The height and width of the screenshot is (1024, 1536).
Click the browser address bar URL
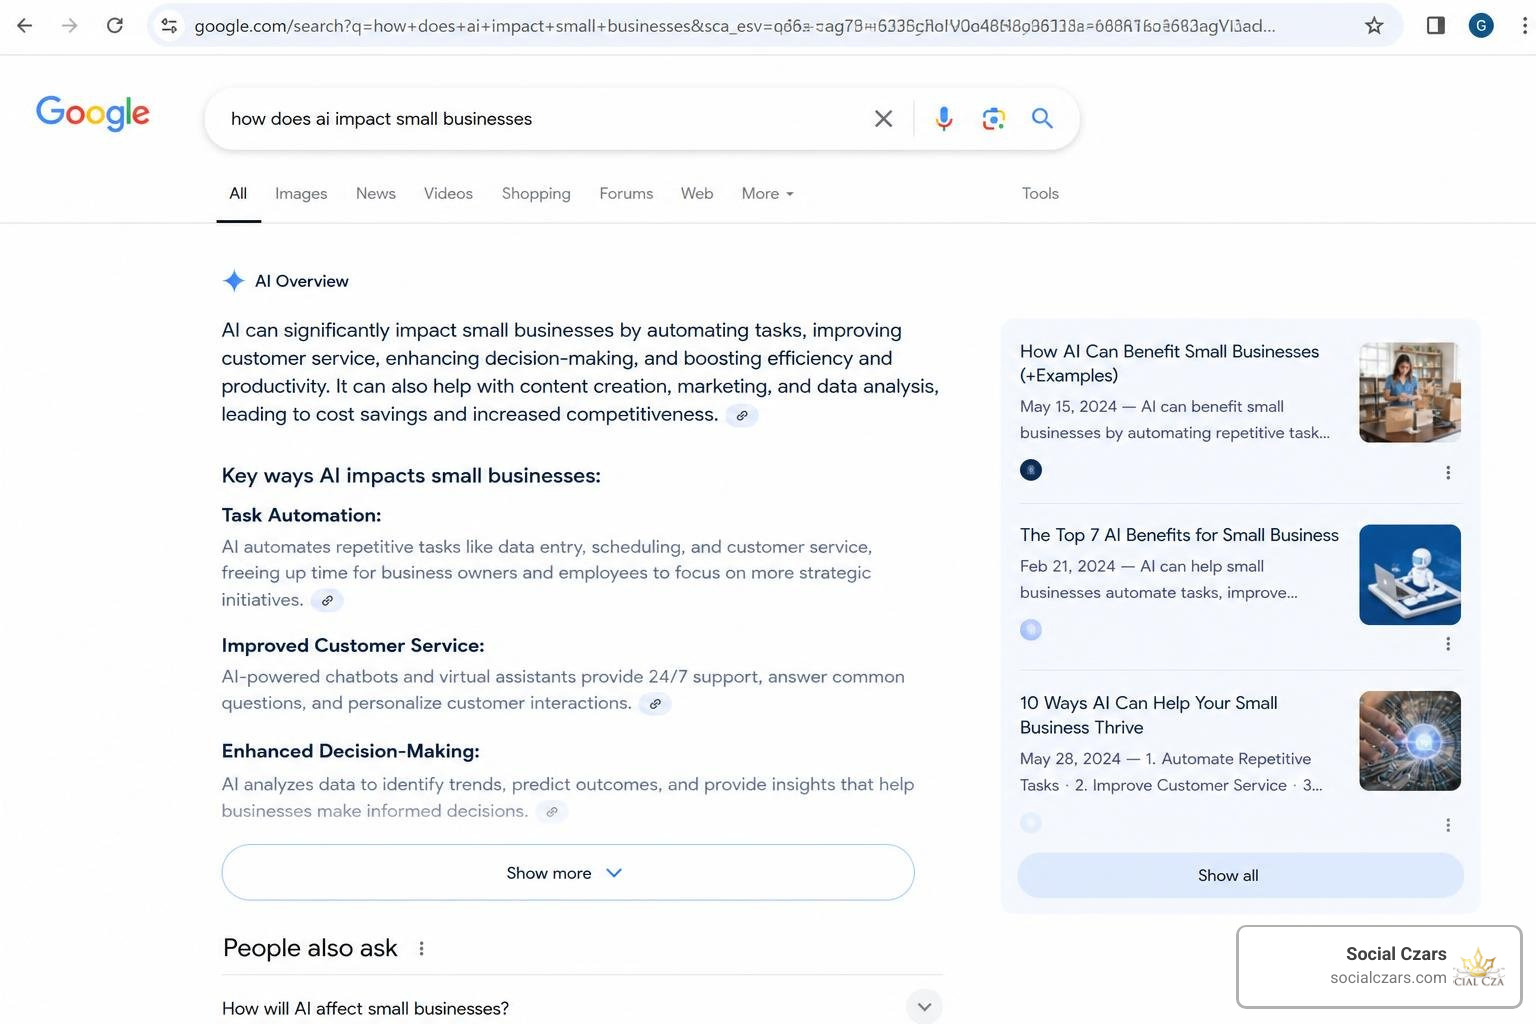click(735, 26)
